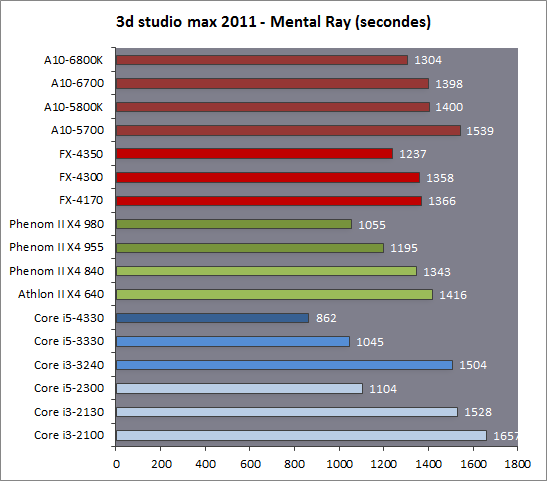Image resolution: width=547 pixels, height=481 pixels.
Task: Select the Phenom II X4 980 label
Action: pos(57,224)
